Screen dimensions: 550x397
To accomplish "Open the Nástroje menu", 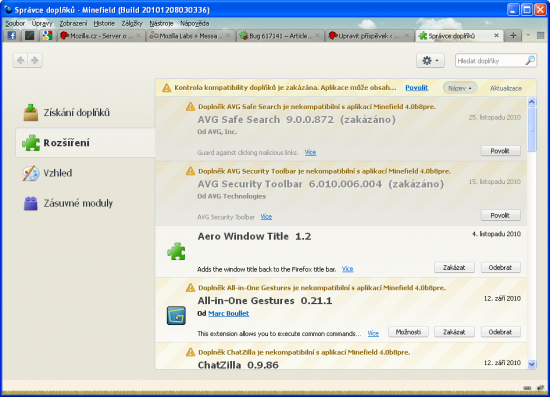I will coord(161,23).
